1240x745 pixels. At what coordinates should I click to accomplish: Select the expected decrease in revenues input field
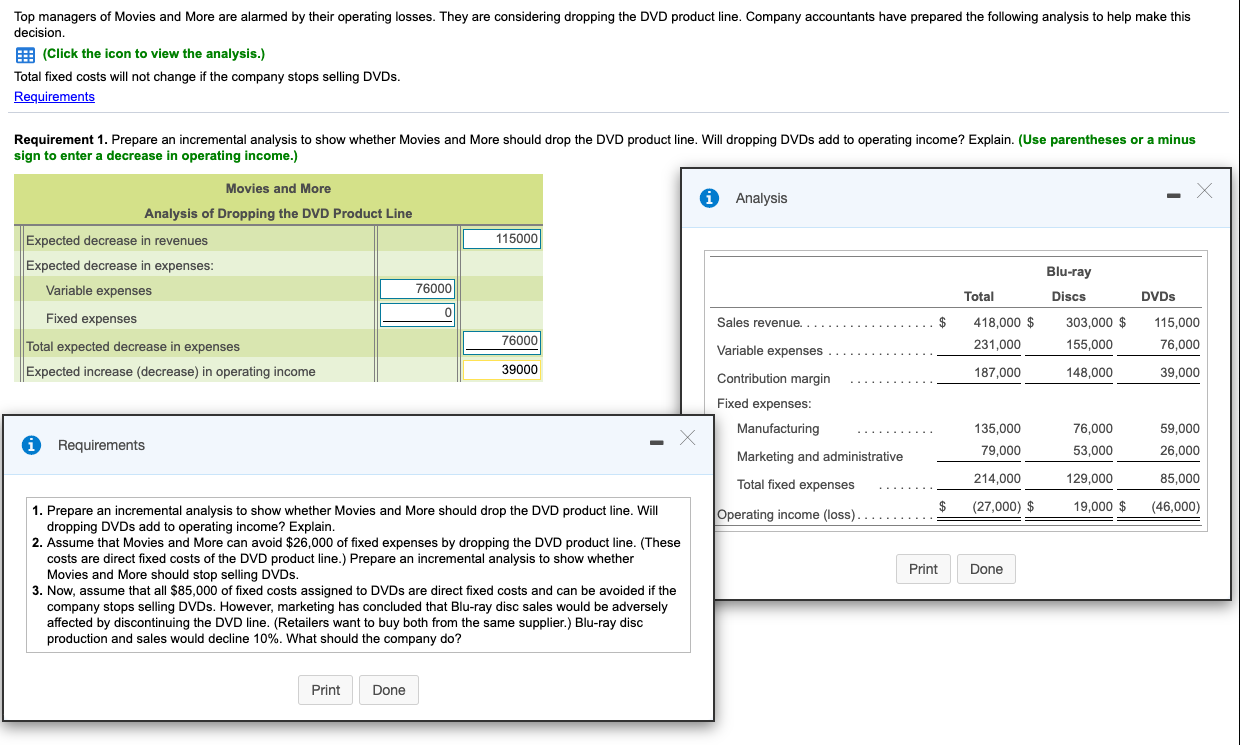pos(501,238)
